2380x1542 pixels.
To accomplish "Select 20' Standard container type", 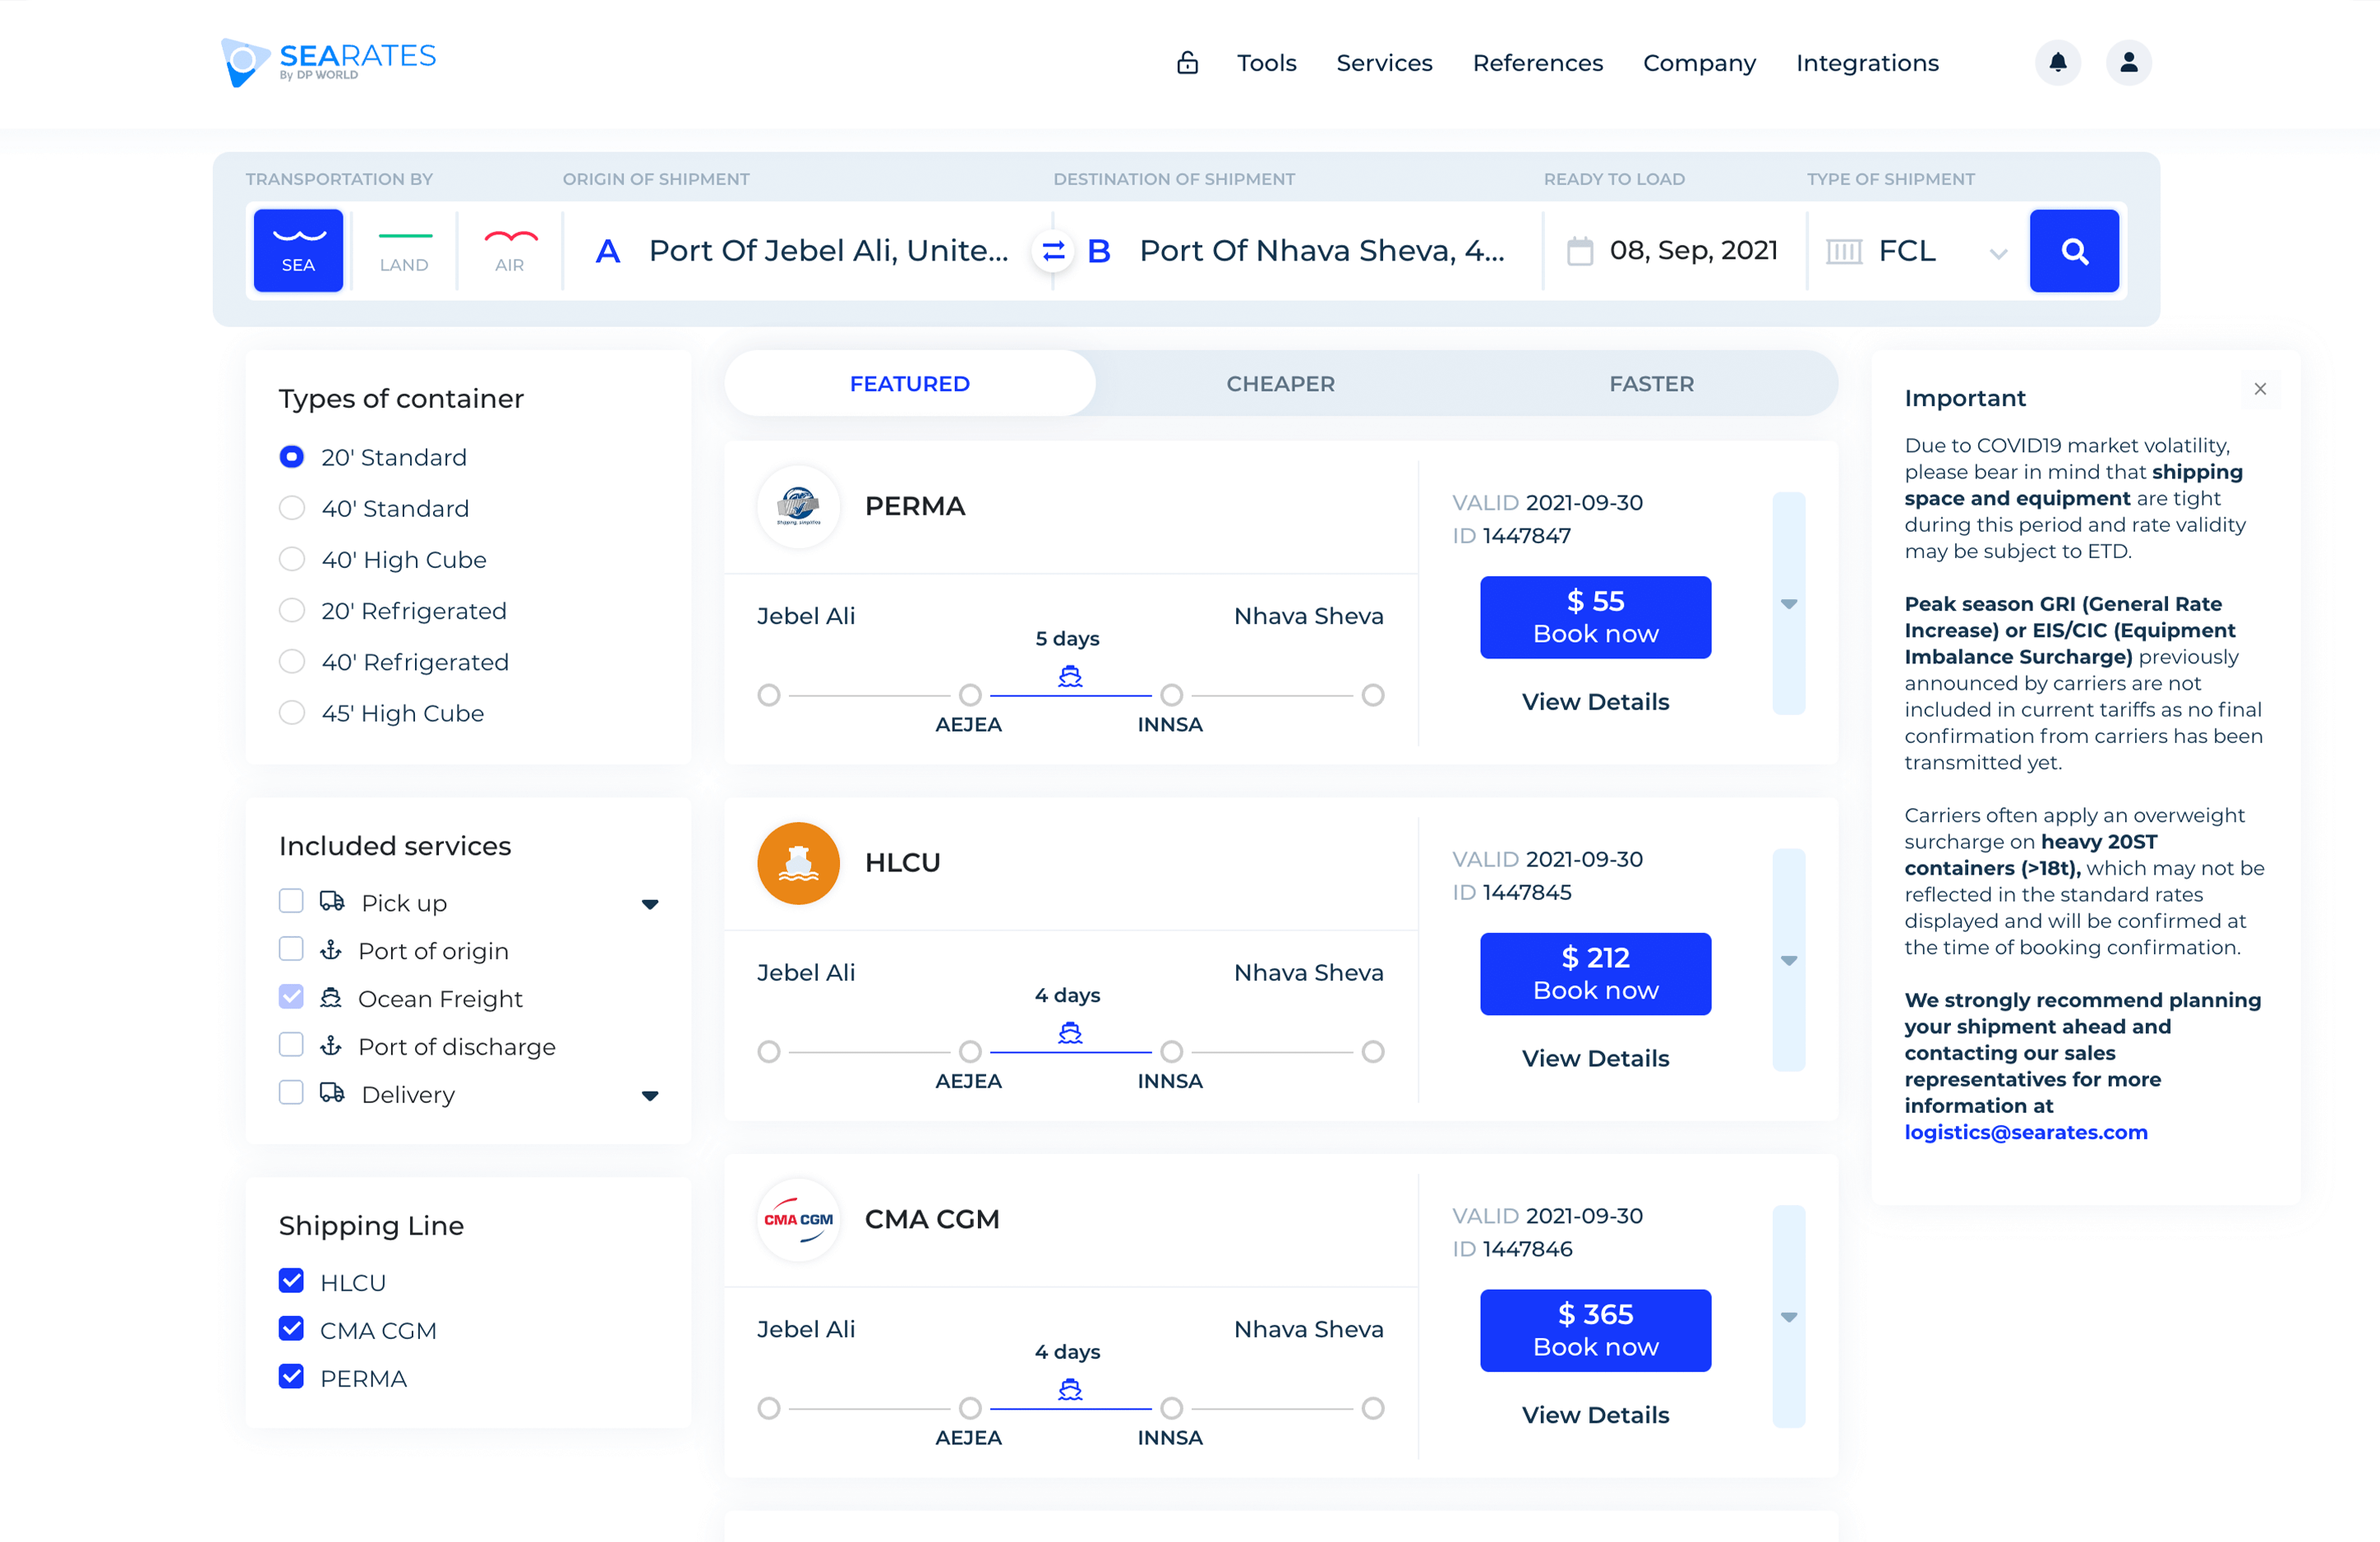I will (291, 457).
